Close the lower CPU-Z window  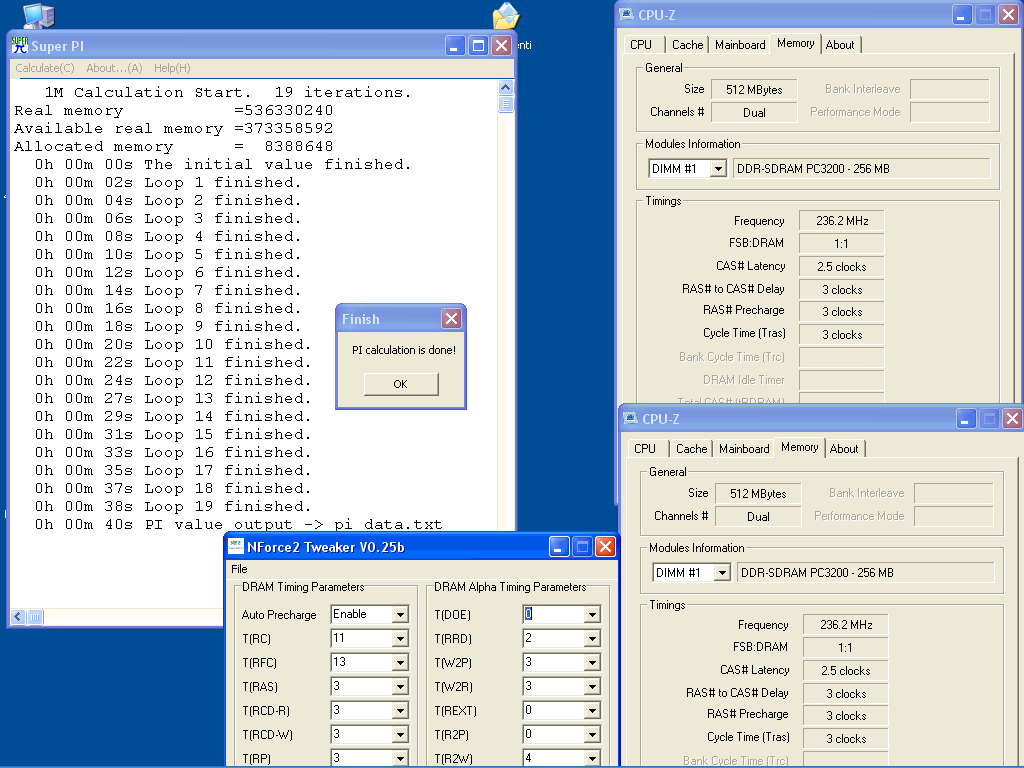point(1012,419)
